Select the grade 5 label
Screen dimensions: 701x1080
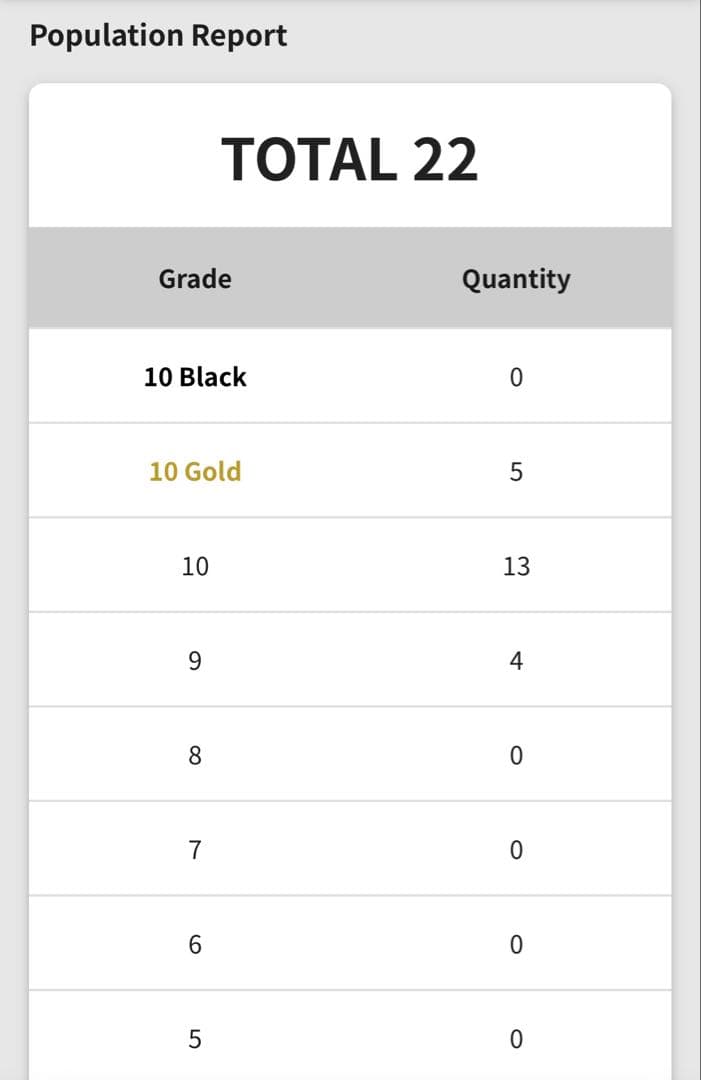point(195,1039)
